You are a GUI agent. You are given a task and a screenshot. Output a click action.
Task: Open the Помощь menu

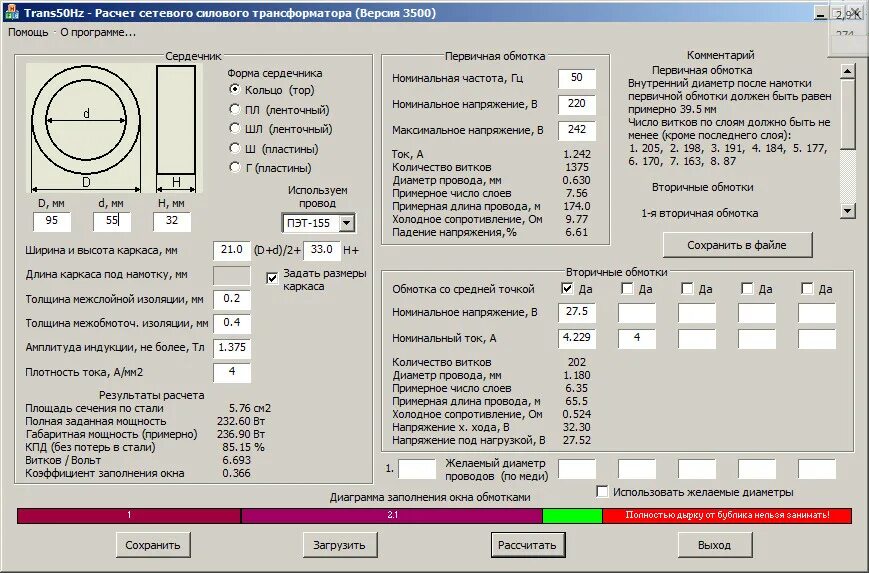(28, 32)
